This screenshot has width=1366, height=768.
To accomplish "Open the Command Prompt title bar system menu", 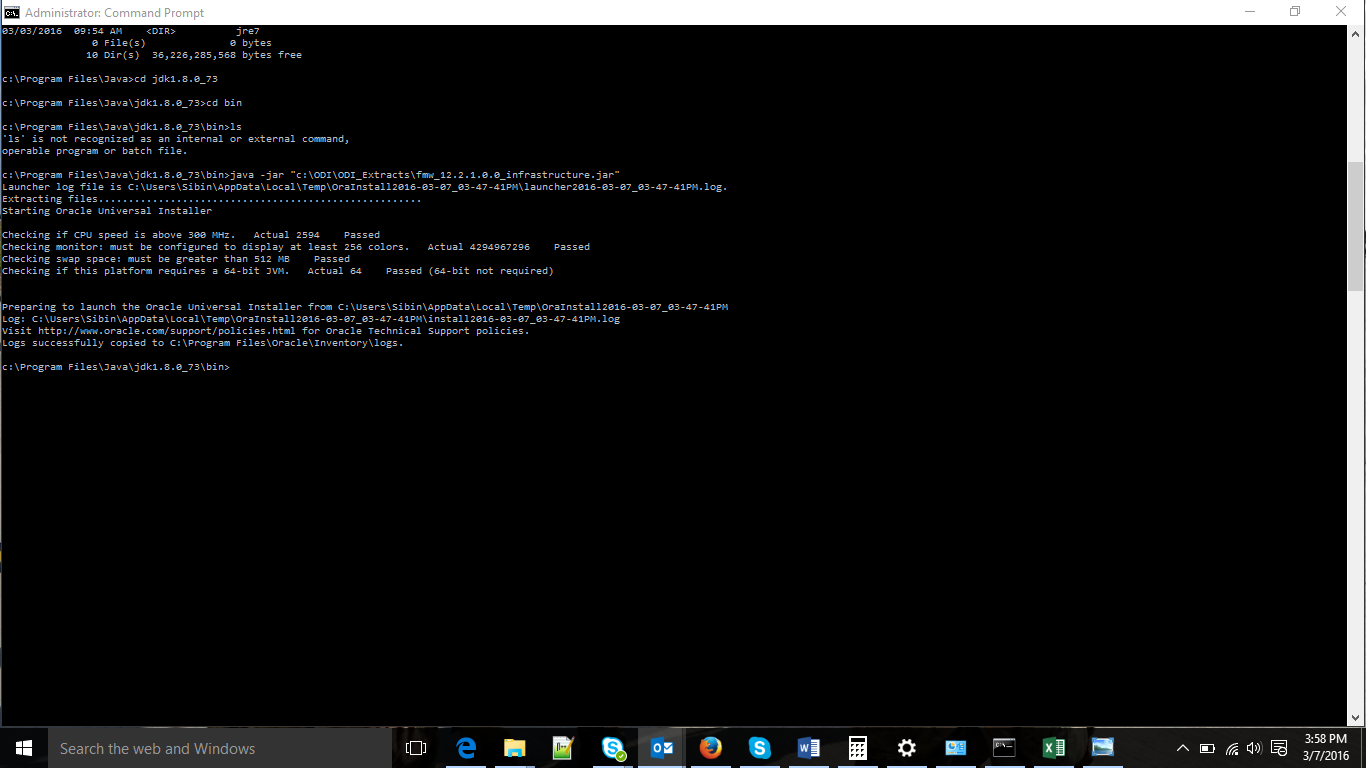I will click(x=11, y=11).
